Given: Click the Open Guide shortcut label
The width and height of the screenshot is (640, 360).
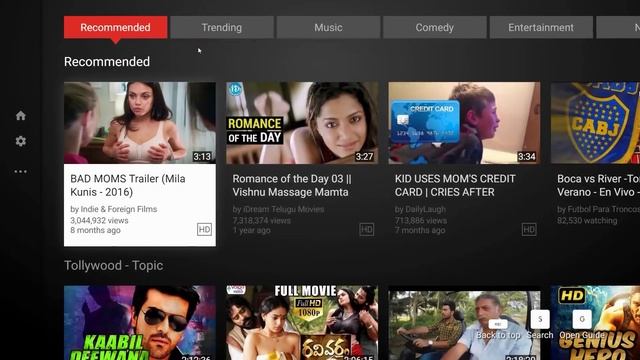Looking at the screenshot, I should [582, 335].
